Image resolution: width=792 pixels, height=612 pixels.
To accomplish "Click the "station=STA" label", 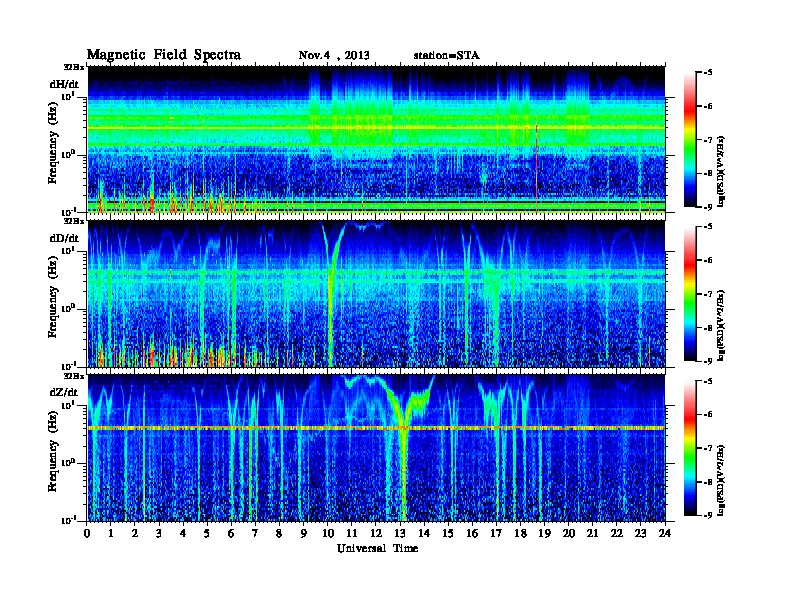I will pyautogui.click(x=446, y=55).
